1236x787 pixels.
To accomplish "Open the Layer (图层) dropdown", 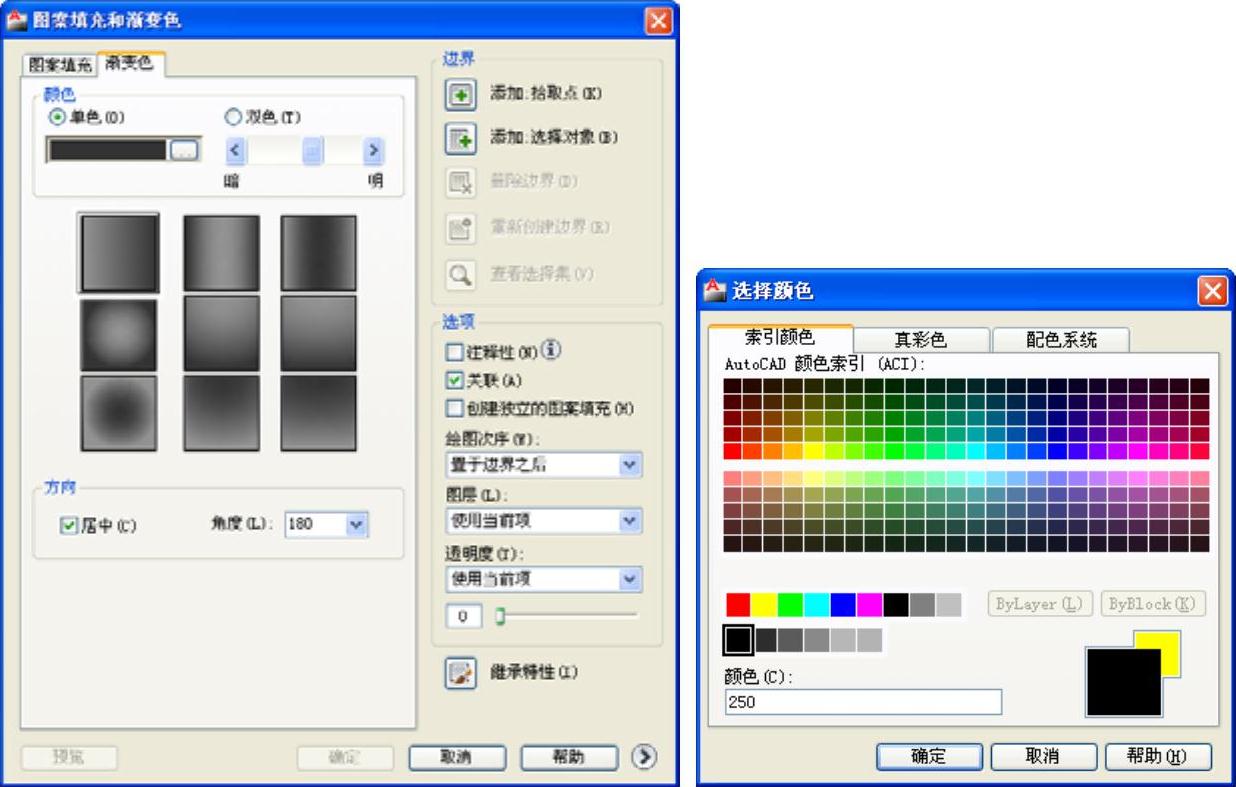I will click(x=630, y=521).
